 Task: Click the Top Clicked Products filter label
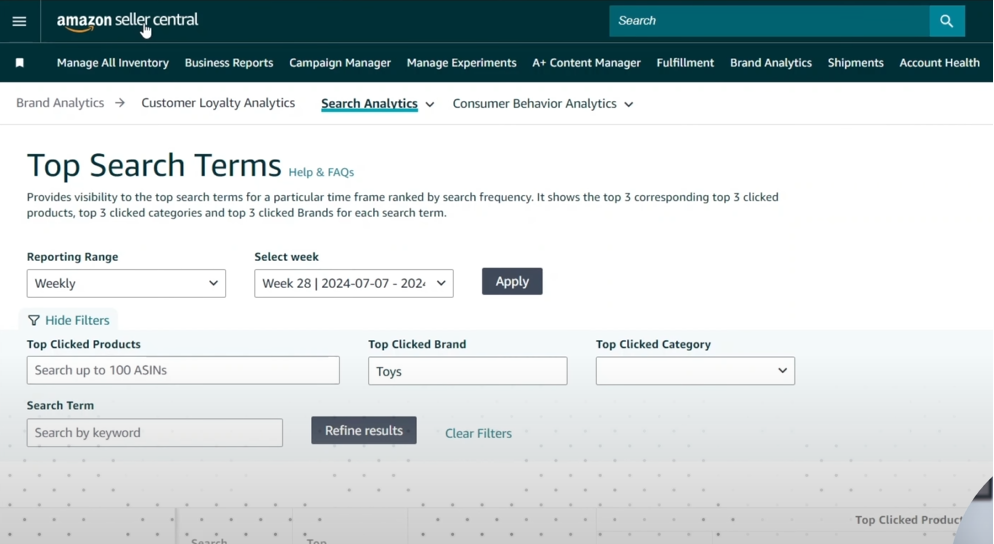[84, 344]
